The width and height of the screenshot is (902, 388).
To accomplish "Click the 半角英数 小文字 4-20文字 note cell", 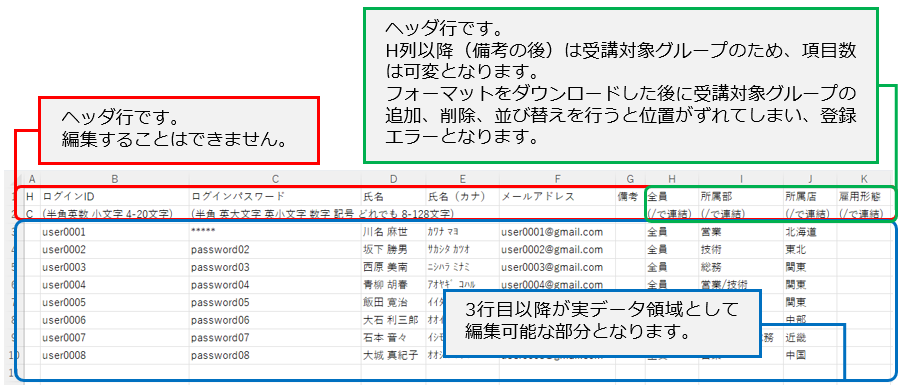I will pos(114,214).
